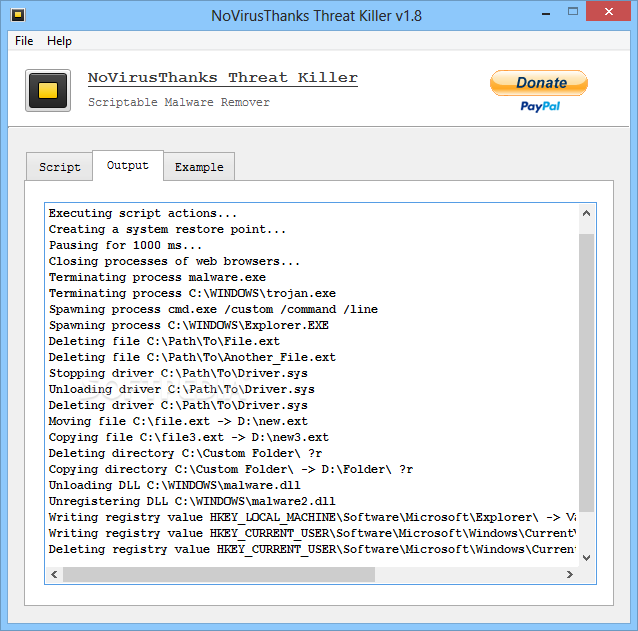Image resolution: width=638 pixels, height=631 pixels.
Task: Open the Example tab
Action: (199, 167)
